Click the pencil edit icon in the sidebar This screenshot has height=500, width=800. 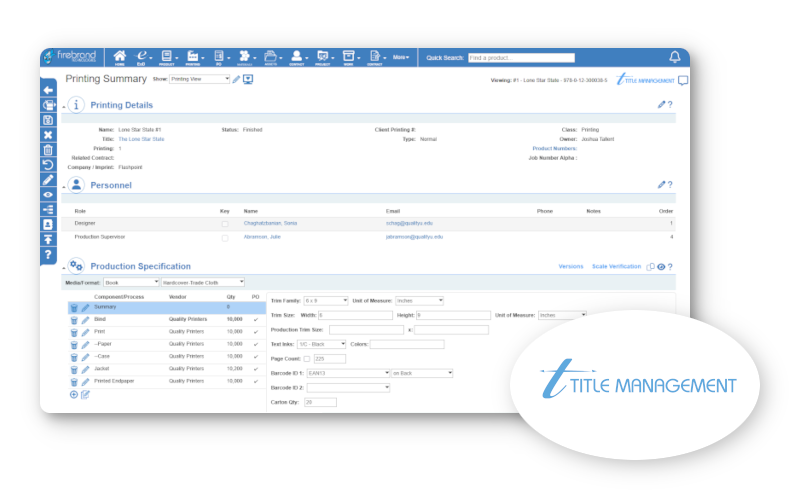(48, 180)
